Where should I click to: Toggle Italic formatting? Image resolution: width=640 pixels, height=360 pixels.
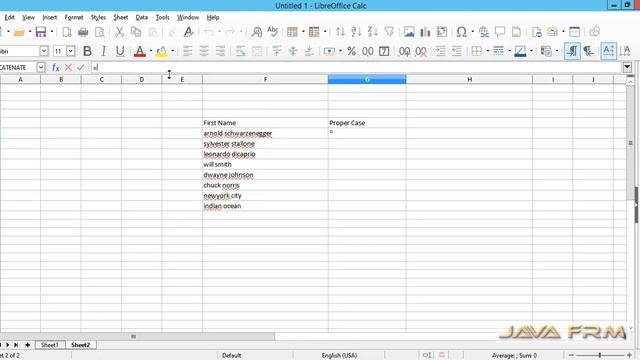(104, 51)
